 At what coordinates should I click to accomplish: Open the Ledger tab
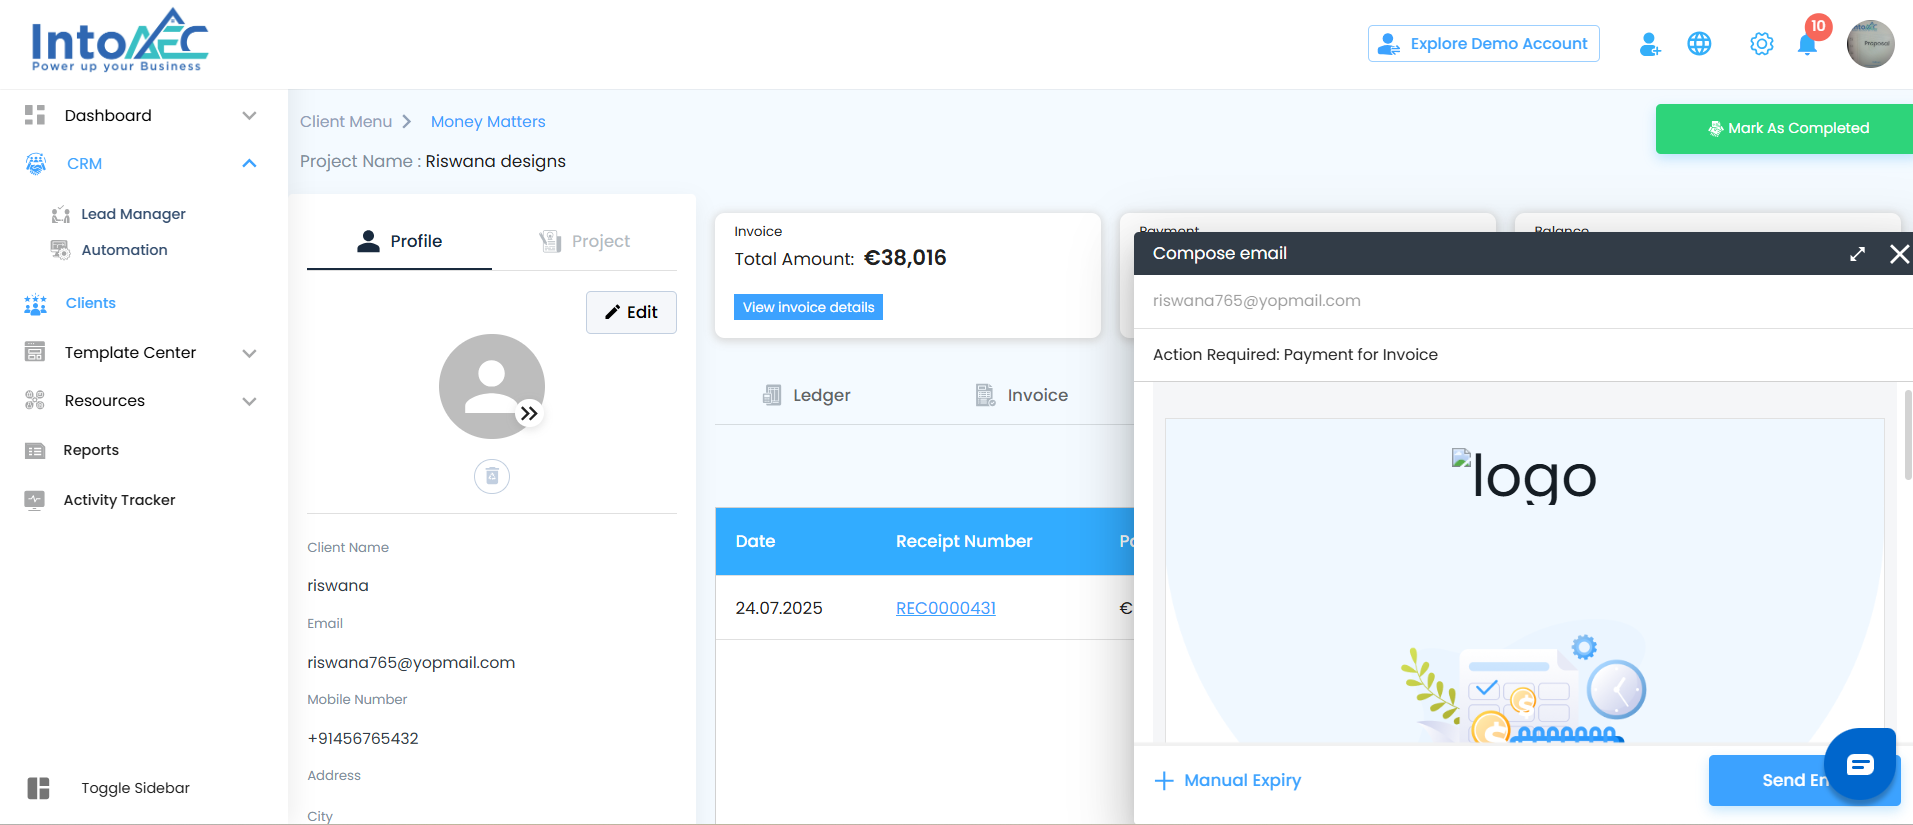point(806,395)
